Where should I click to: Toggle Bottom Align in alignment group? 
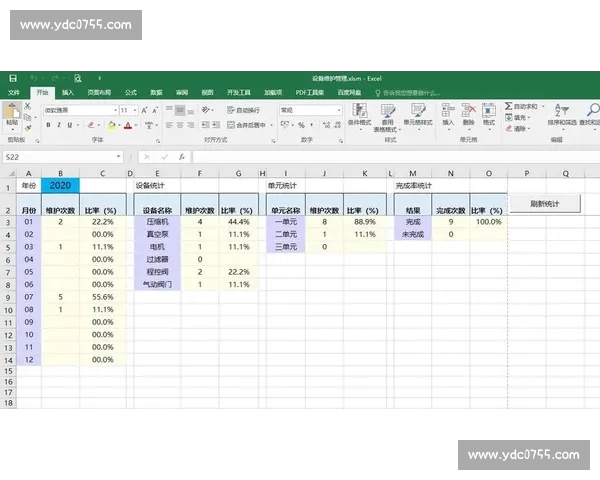pyautogui.click(x=191, y=110)
